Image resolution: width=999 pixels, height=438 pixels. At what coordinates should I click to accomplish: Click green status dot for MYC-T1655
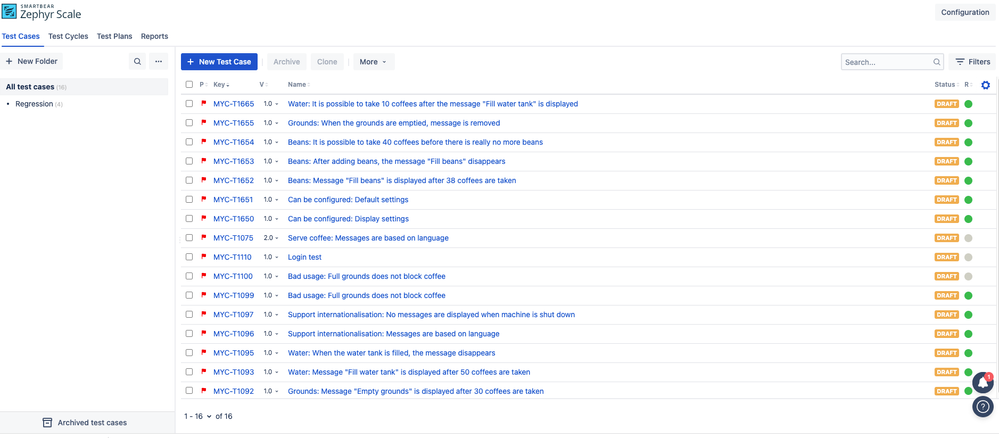(x=968, y=123)
